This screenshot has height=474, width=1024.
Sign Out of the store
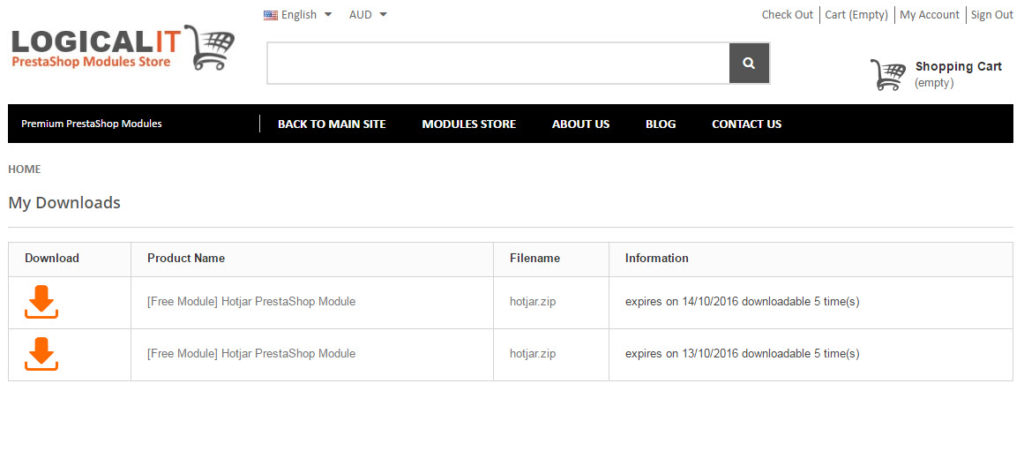pos(991,15)
